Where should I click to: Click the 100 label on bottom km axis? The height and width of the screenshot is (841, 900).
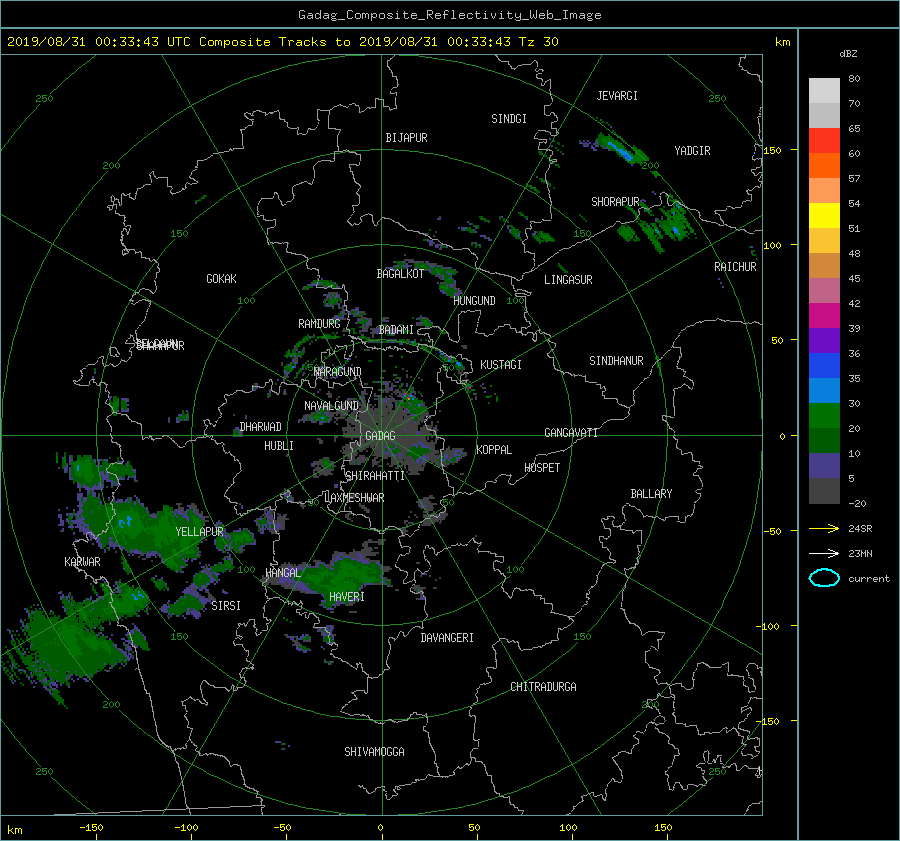tap(568, 828)
